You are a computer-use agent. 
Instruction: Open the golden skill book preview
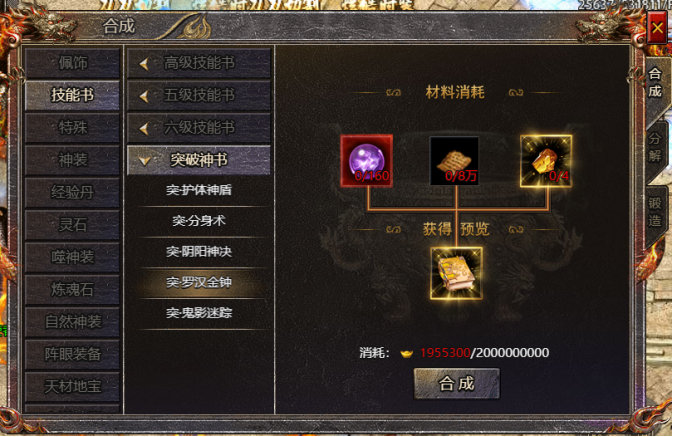pyautogui.click(x=456, y=273)
